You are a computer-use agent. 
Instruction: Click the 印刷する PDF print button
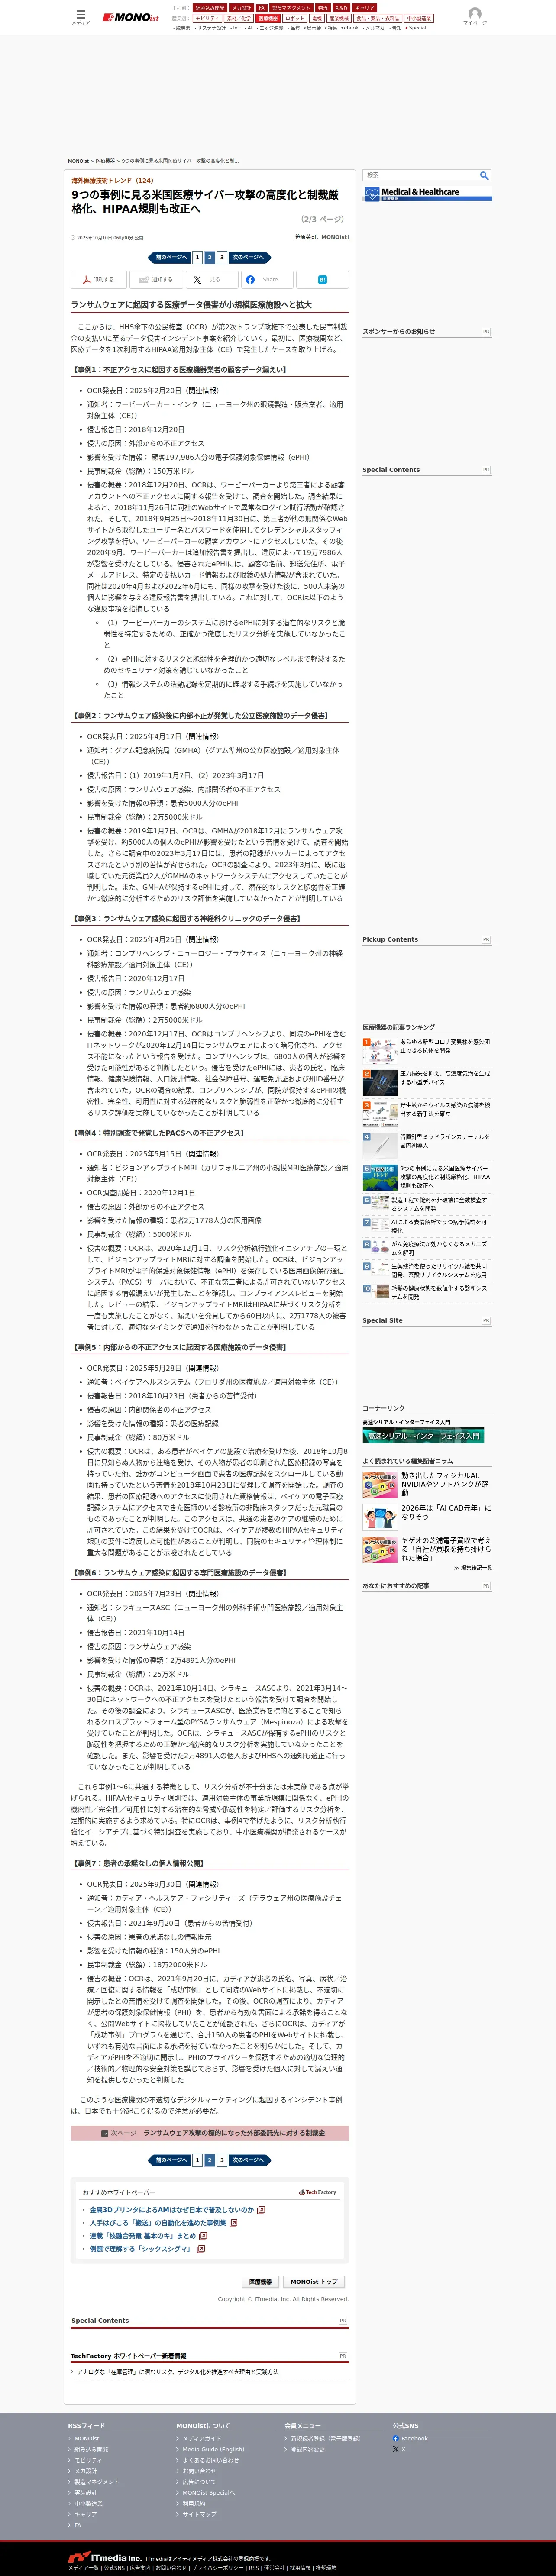click(98, 280)
